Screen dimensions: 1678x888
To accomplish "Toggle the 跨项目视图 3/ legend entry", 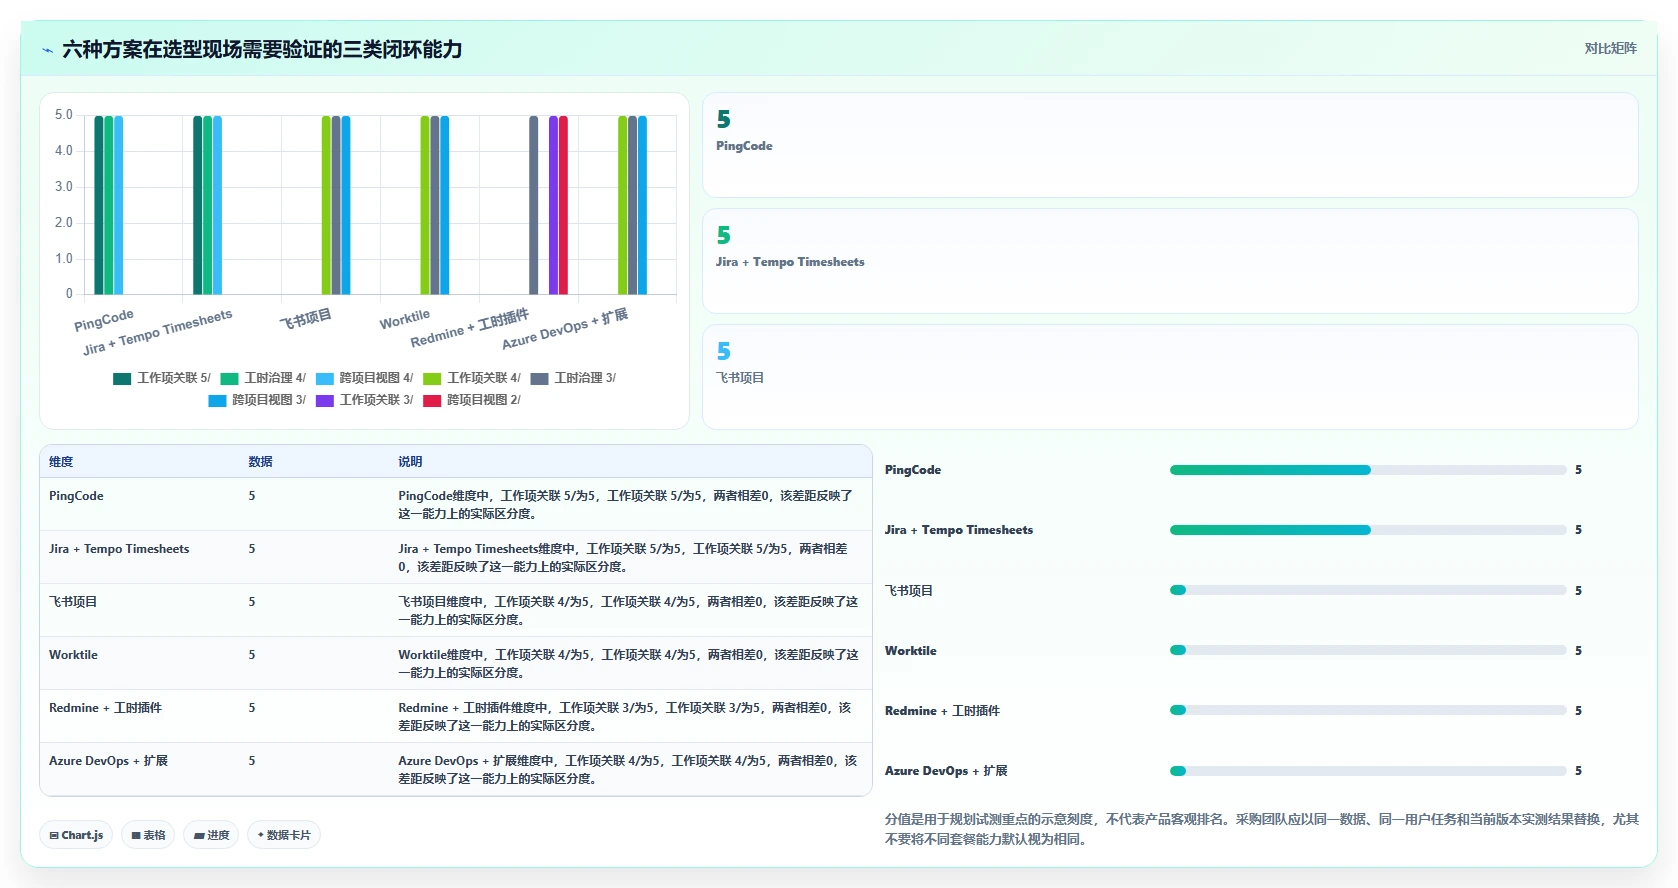I will pyautogui.click(x=257, y=400).
